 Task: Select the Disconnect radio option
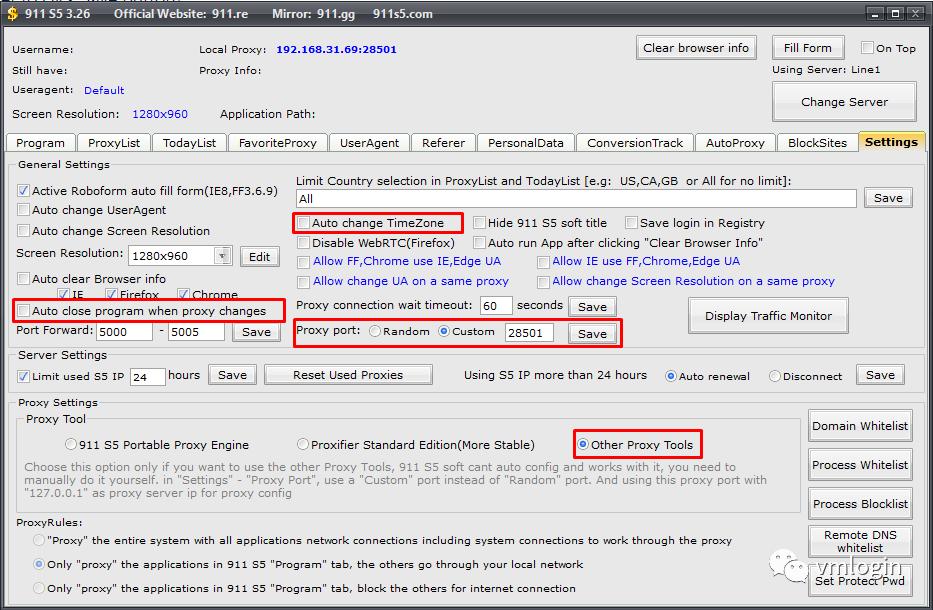point(775,377)
